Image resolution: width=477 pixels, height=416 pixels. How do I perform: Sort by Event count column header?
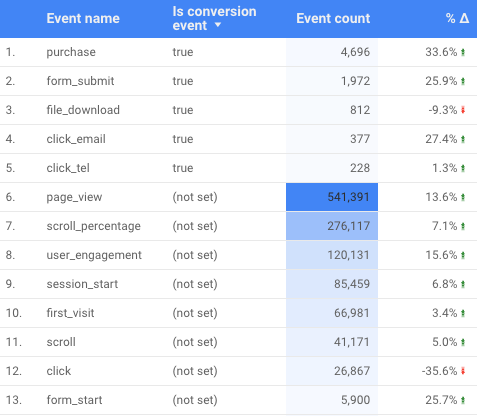pyautogui.click(x=333, y=18)
